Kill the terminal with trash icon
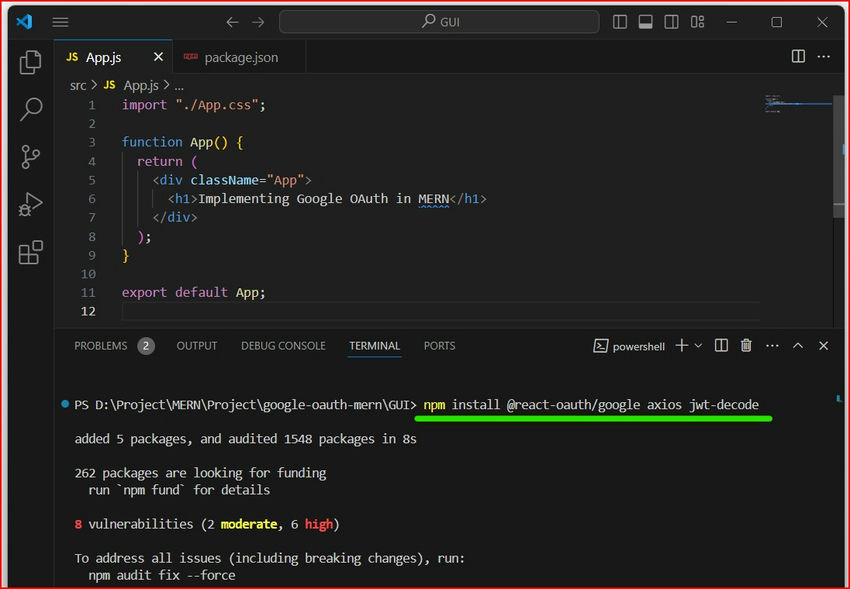Image resolution: width=850 pixels, height=589 pixels. 746,345
